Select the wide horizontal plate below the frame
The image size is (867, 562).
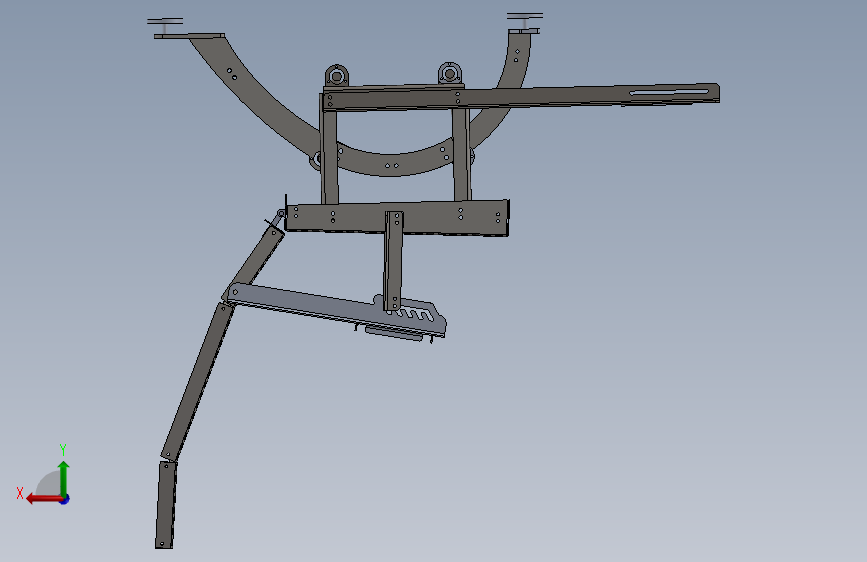coord(397,217)
